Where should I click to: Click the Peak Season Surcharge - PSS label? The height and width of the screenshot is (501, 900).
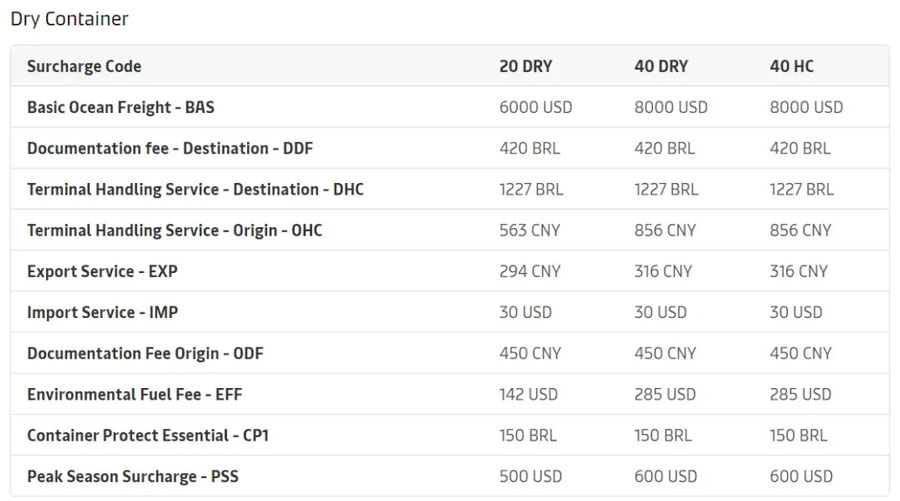coord(133,477)
